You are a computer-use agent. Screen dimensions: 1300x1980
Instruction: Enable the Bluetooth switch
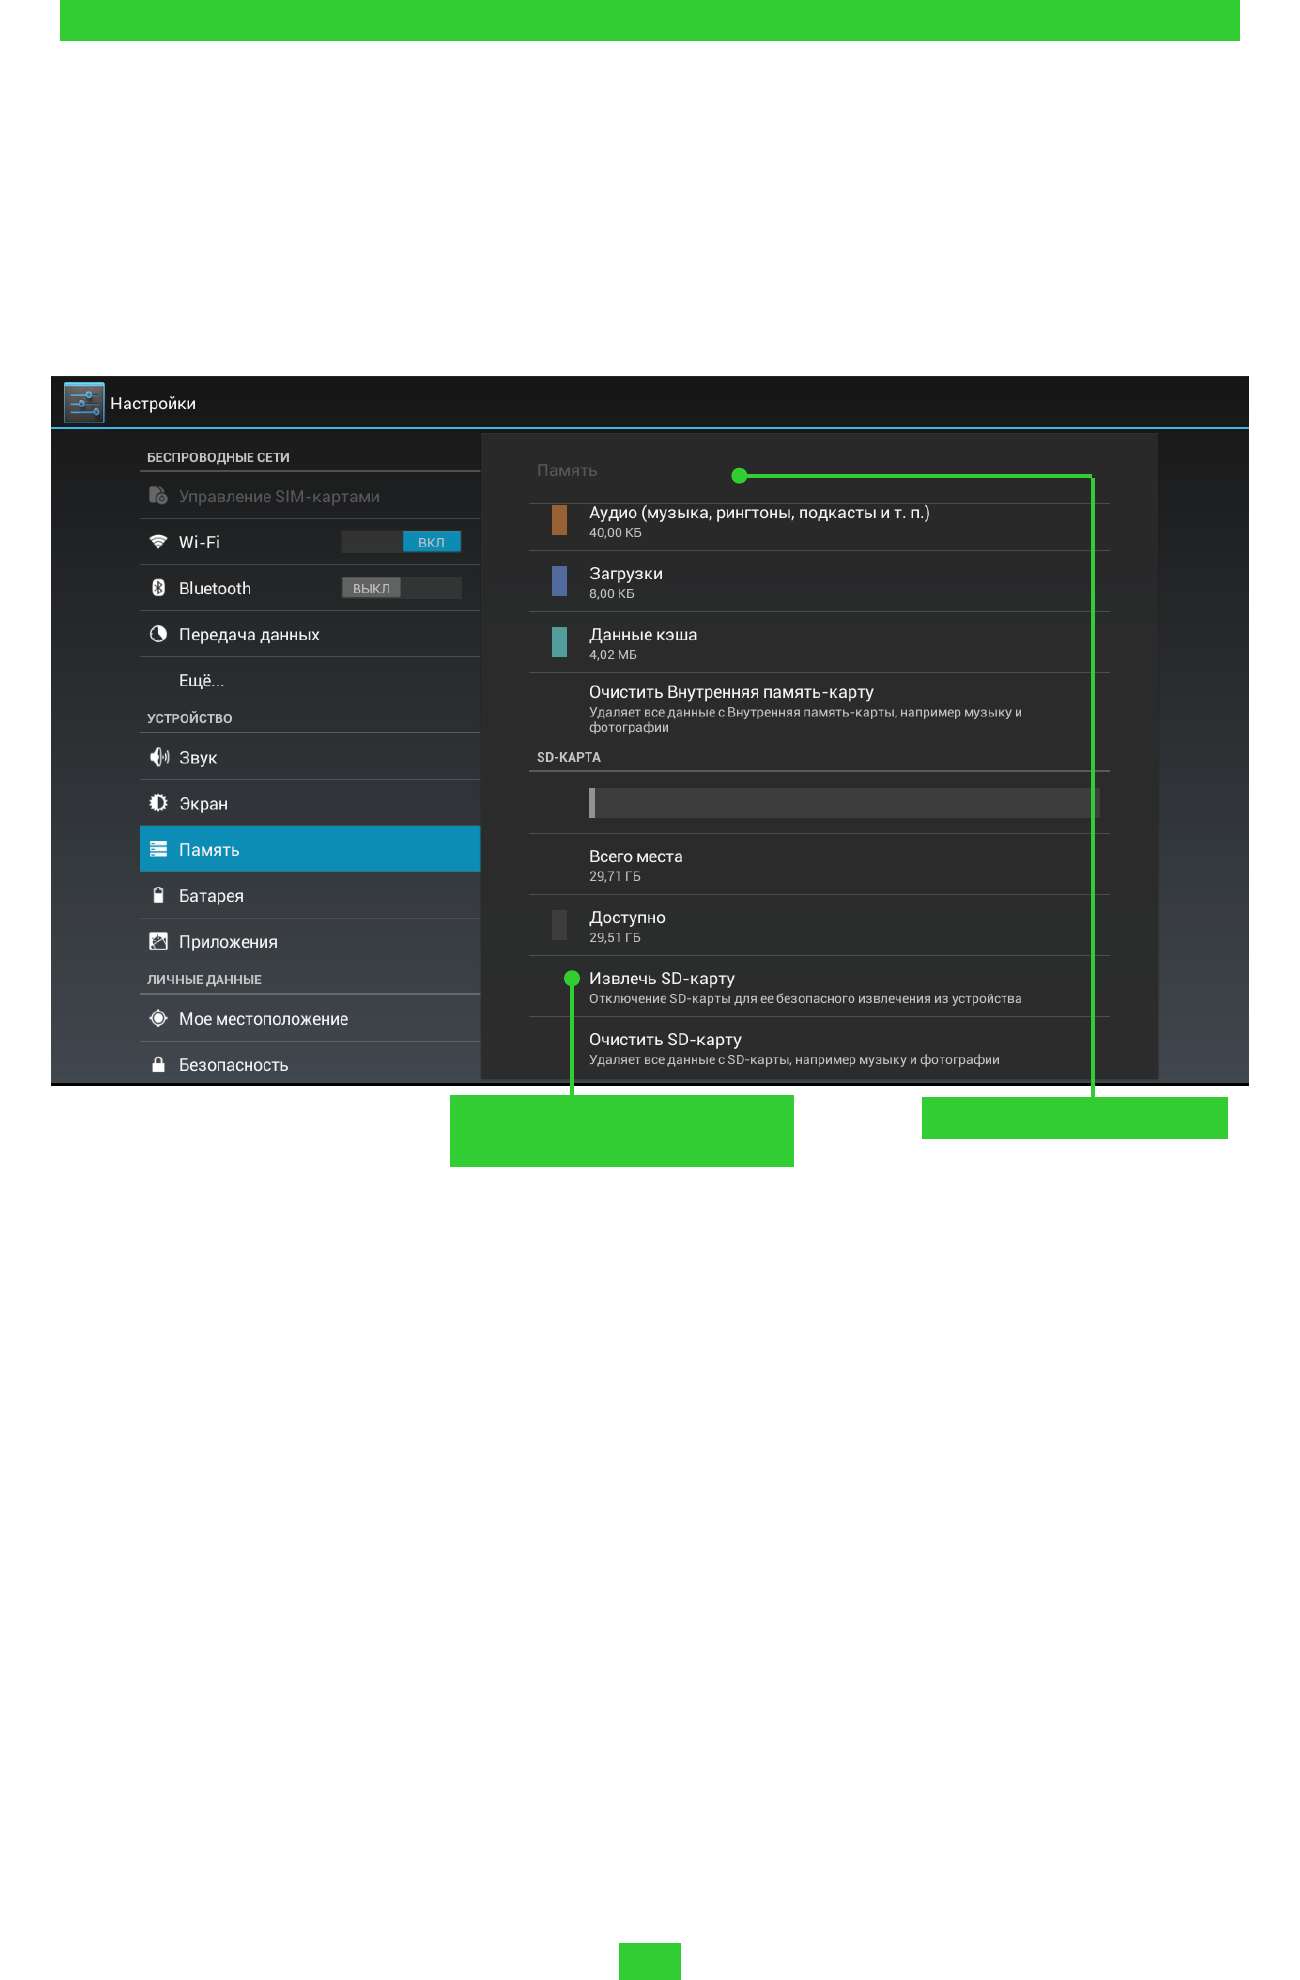point(401,588)
